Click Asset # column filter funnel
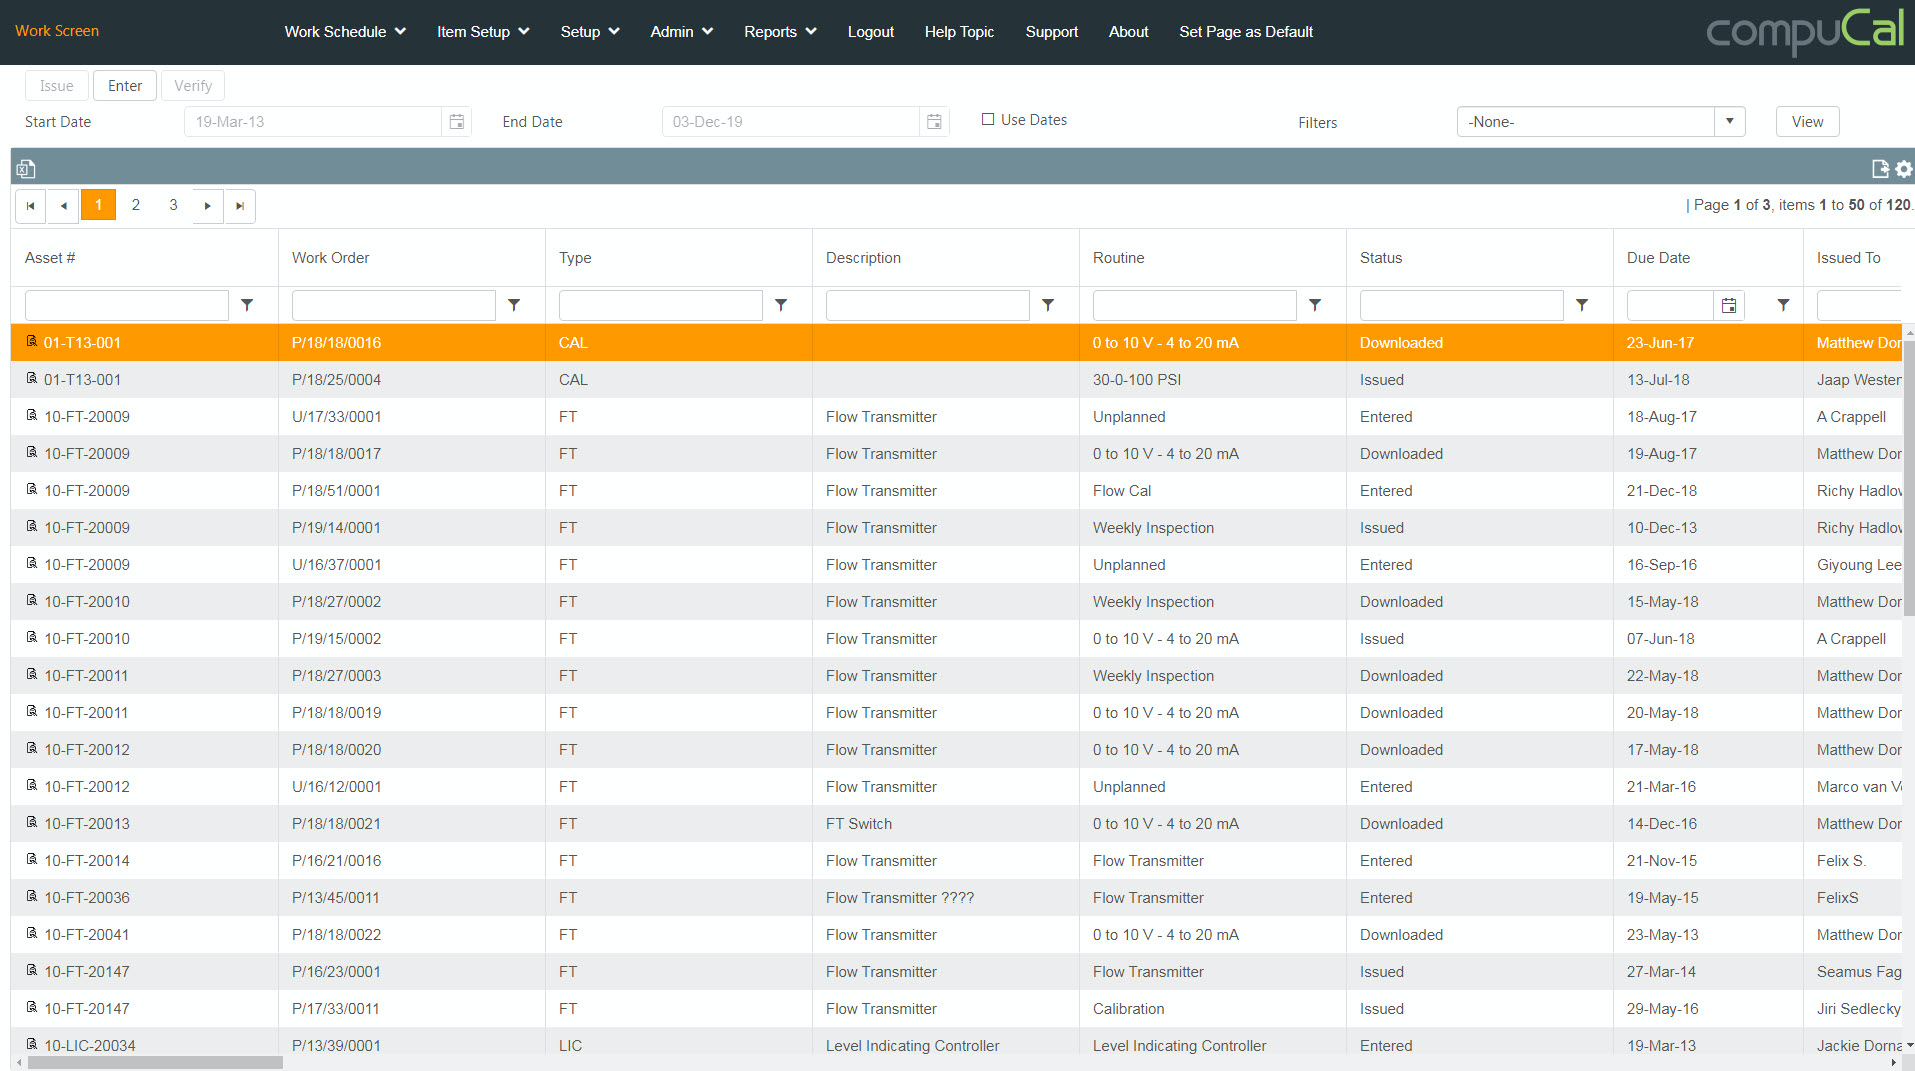Viewport: 1915px width, 1071px height. pos(247,305)
